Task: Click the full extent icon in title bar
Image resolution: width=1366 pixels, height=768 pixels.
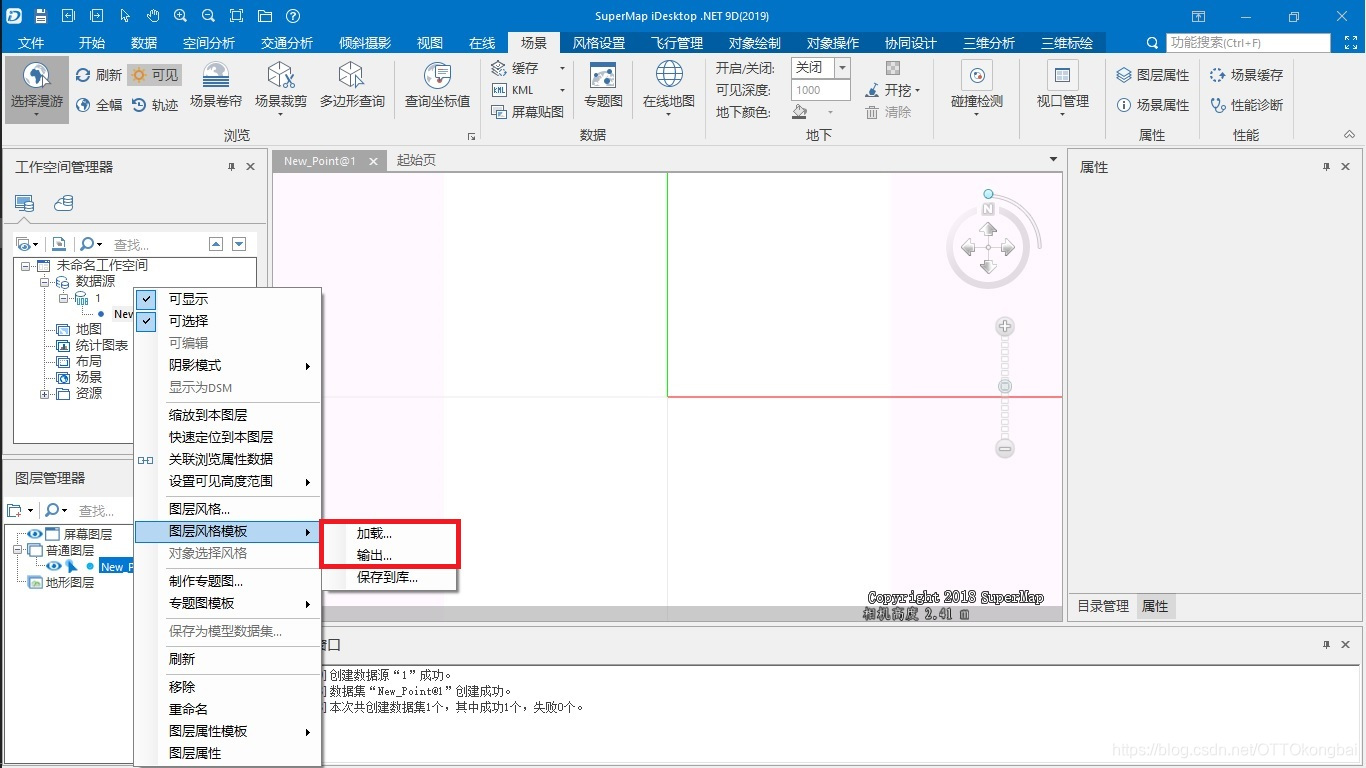Action: tap(236, 16)
